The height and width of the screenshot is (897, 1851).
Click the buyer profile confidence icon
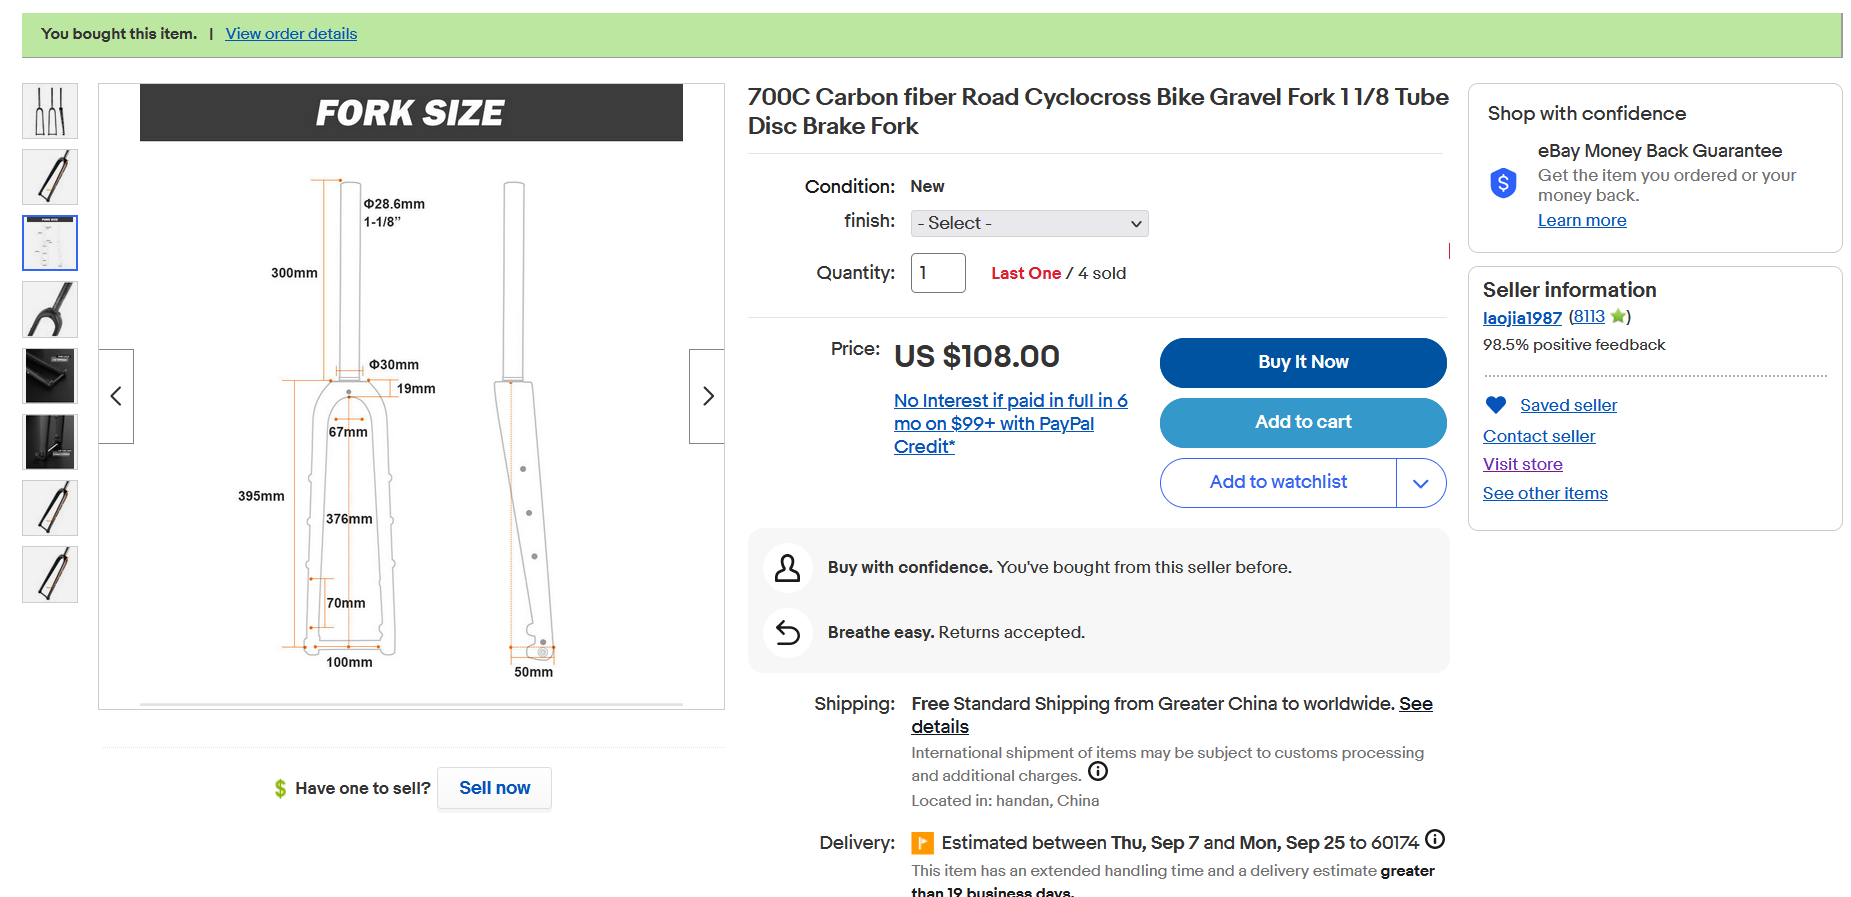point(788,568)
